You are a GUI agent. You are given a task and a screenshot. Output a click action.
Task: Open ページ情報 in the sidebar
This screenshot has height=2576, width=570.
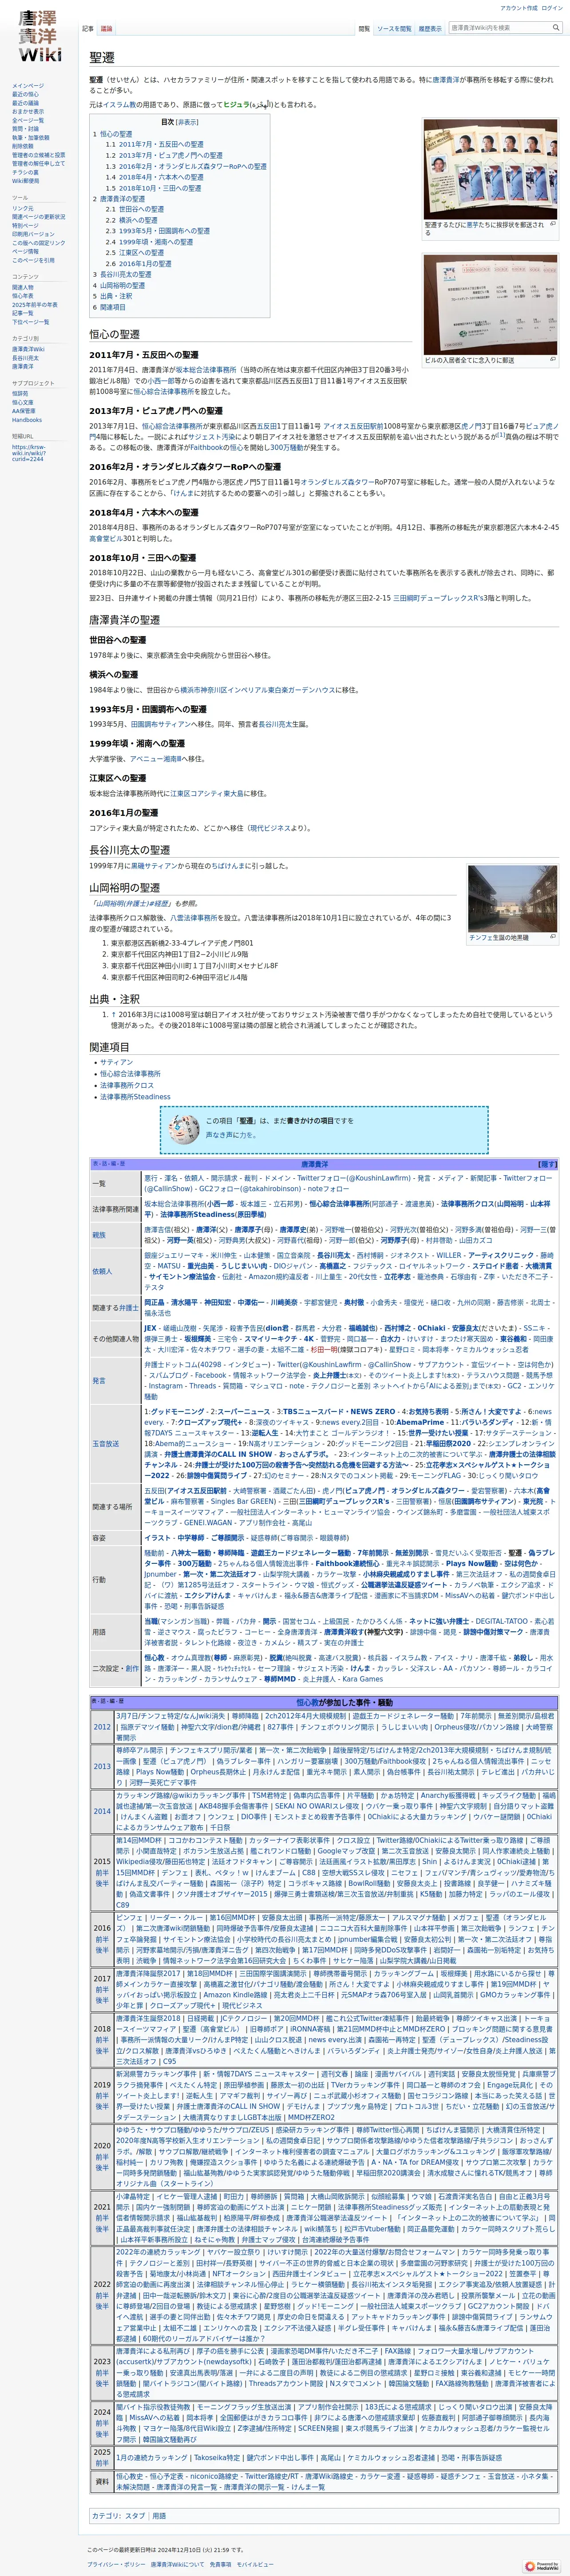tap(25, 251)
